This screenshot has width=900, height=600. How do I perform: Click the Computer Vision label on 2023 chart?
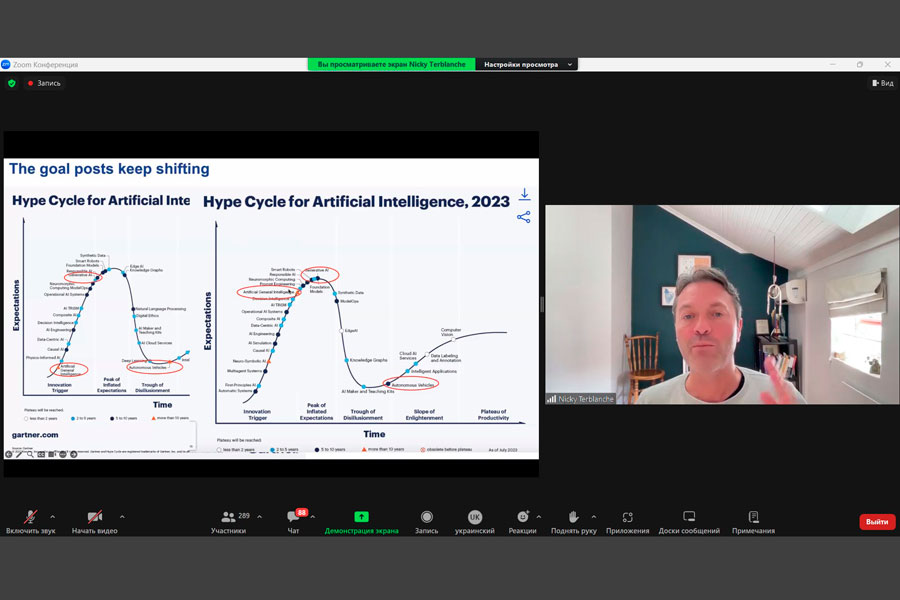click(x=451, y=332)
